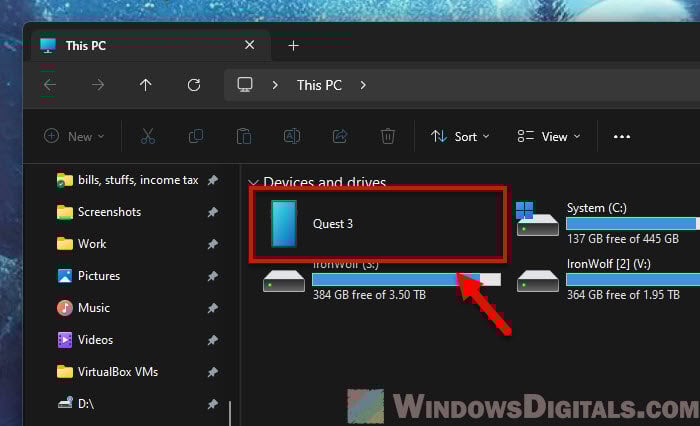The width and height of the screenshot is (700, 426).
Task: Open the Quest 3 device
Action: coord(378,224)
